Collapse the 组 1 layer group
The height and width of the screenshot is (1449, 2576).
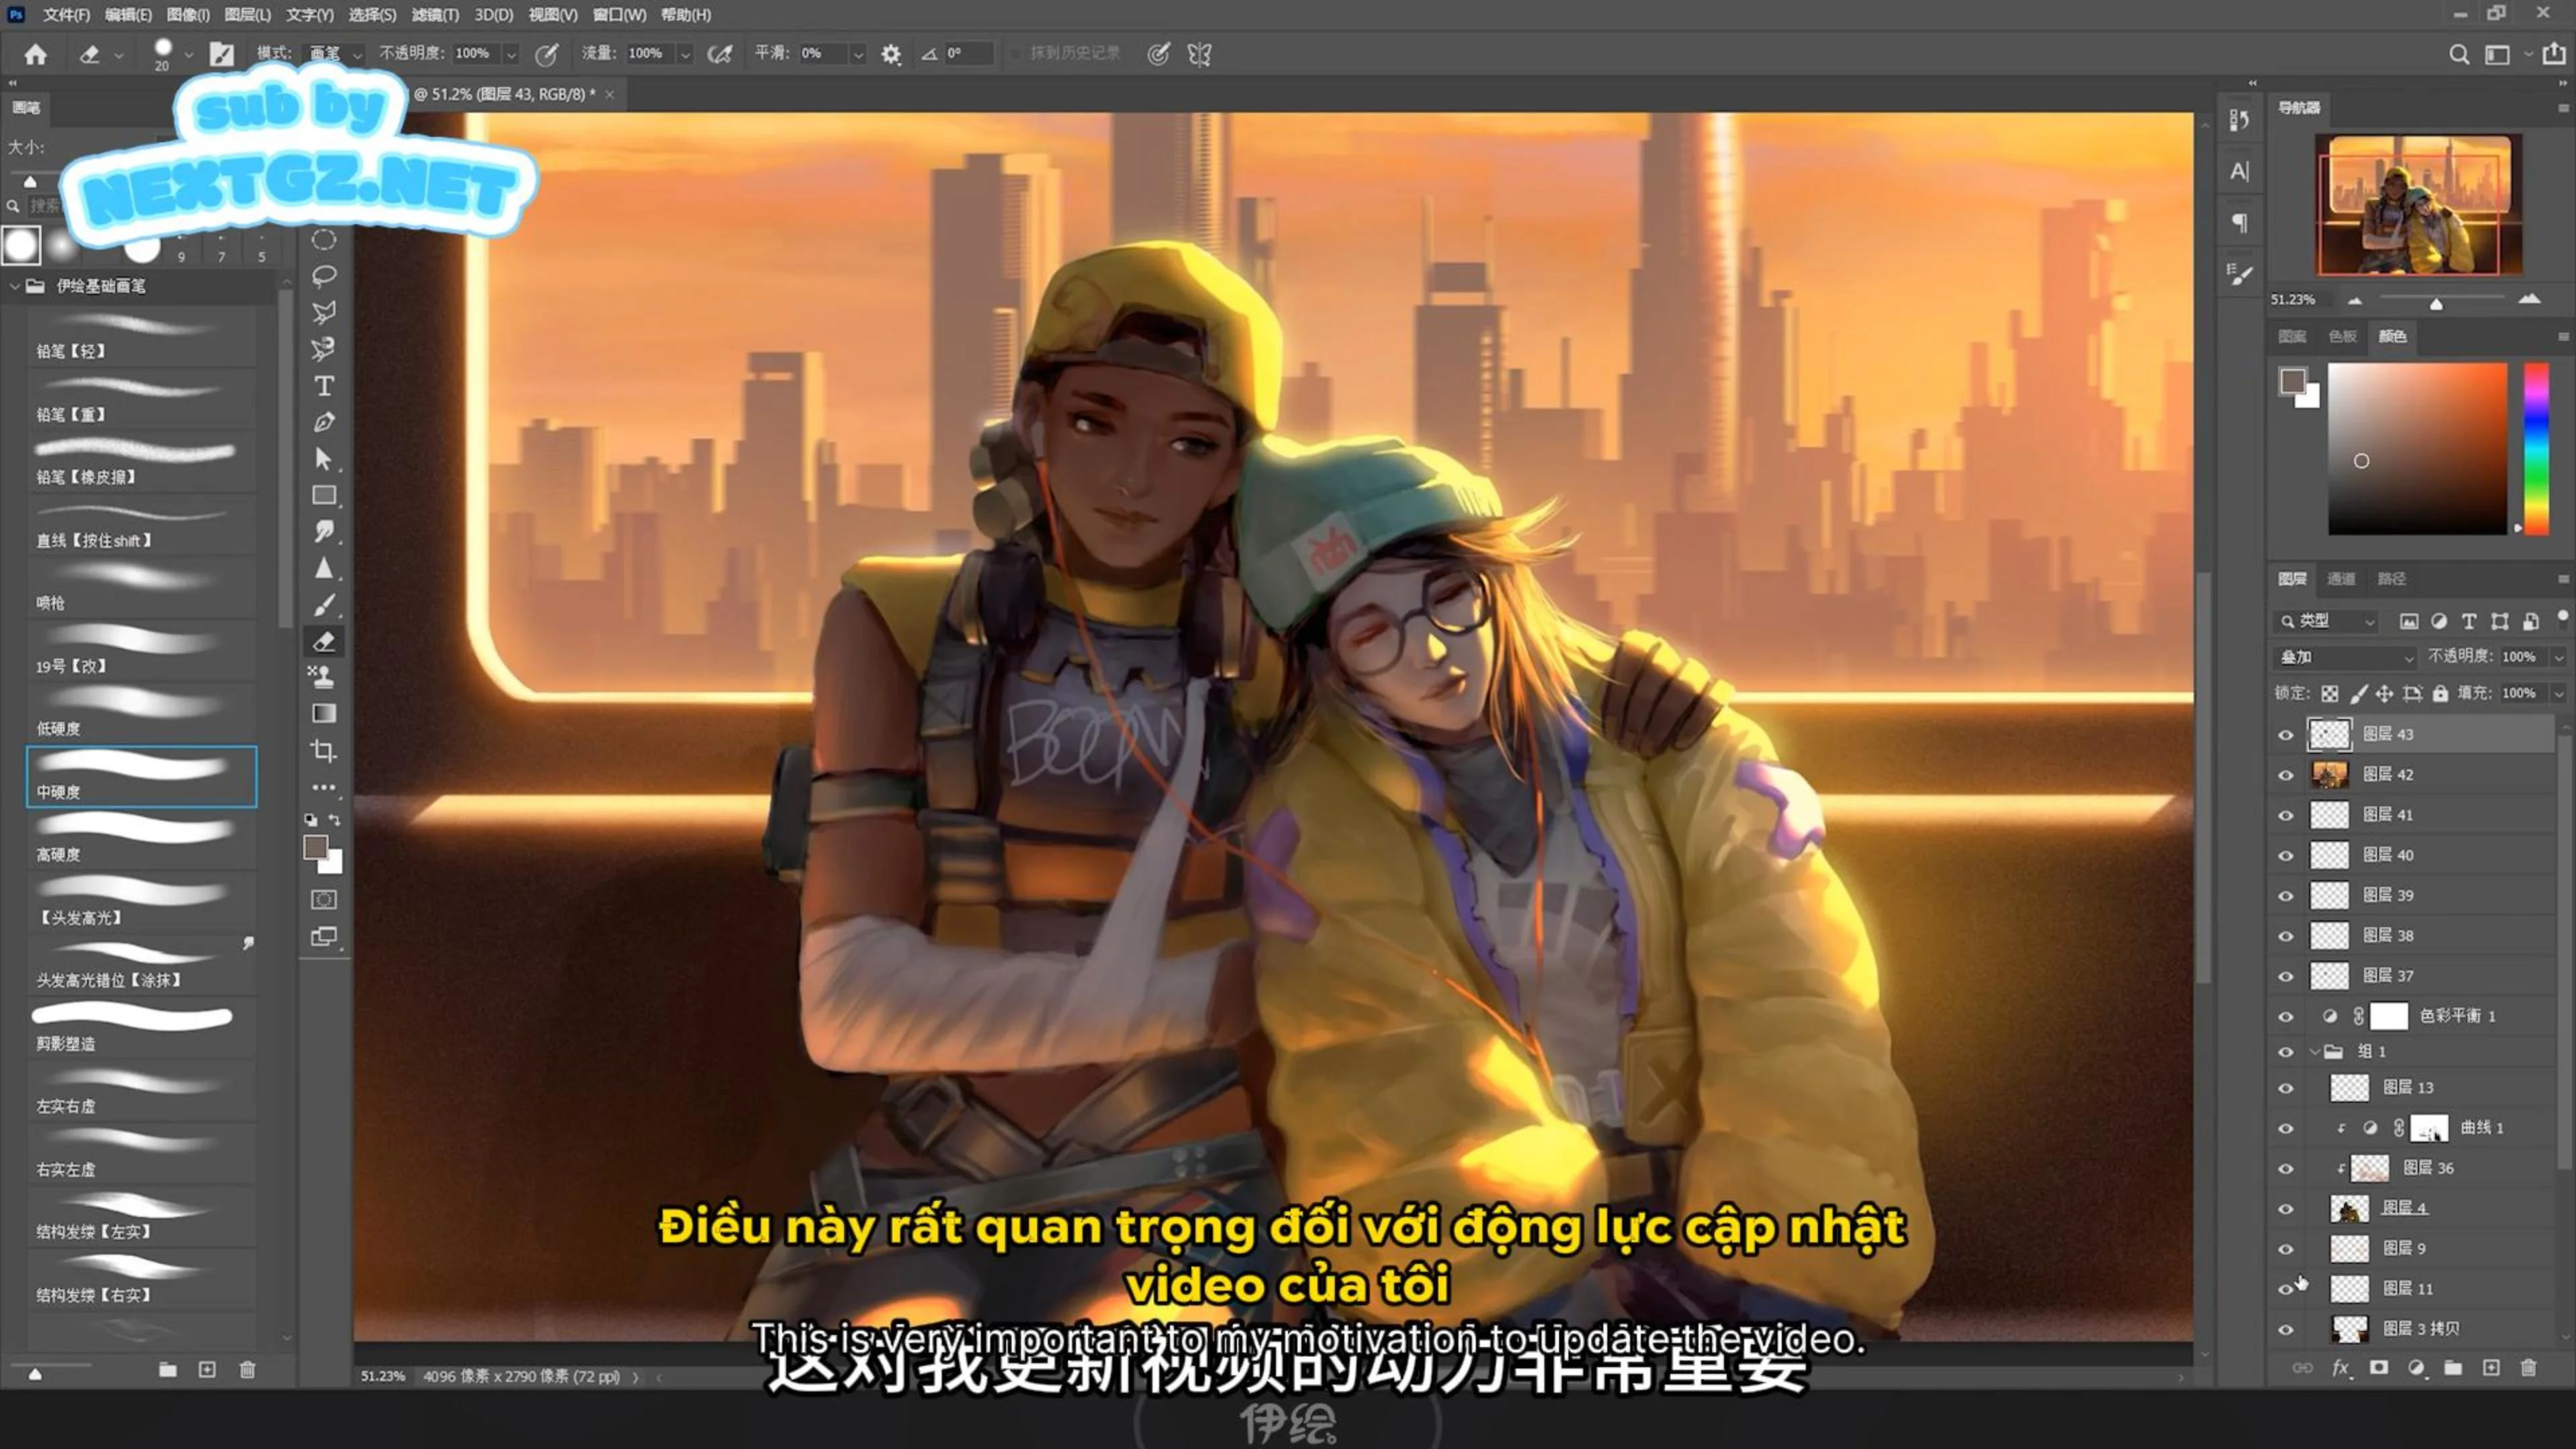point(2316,1051)
